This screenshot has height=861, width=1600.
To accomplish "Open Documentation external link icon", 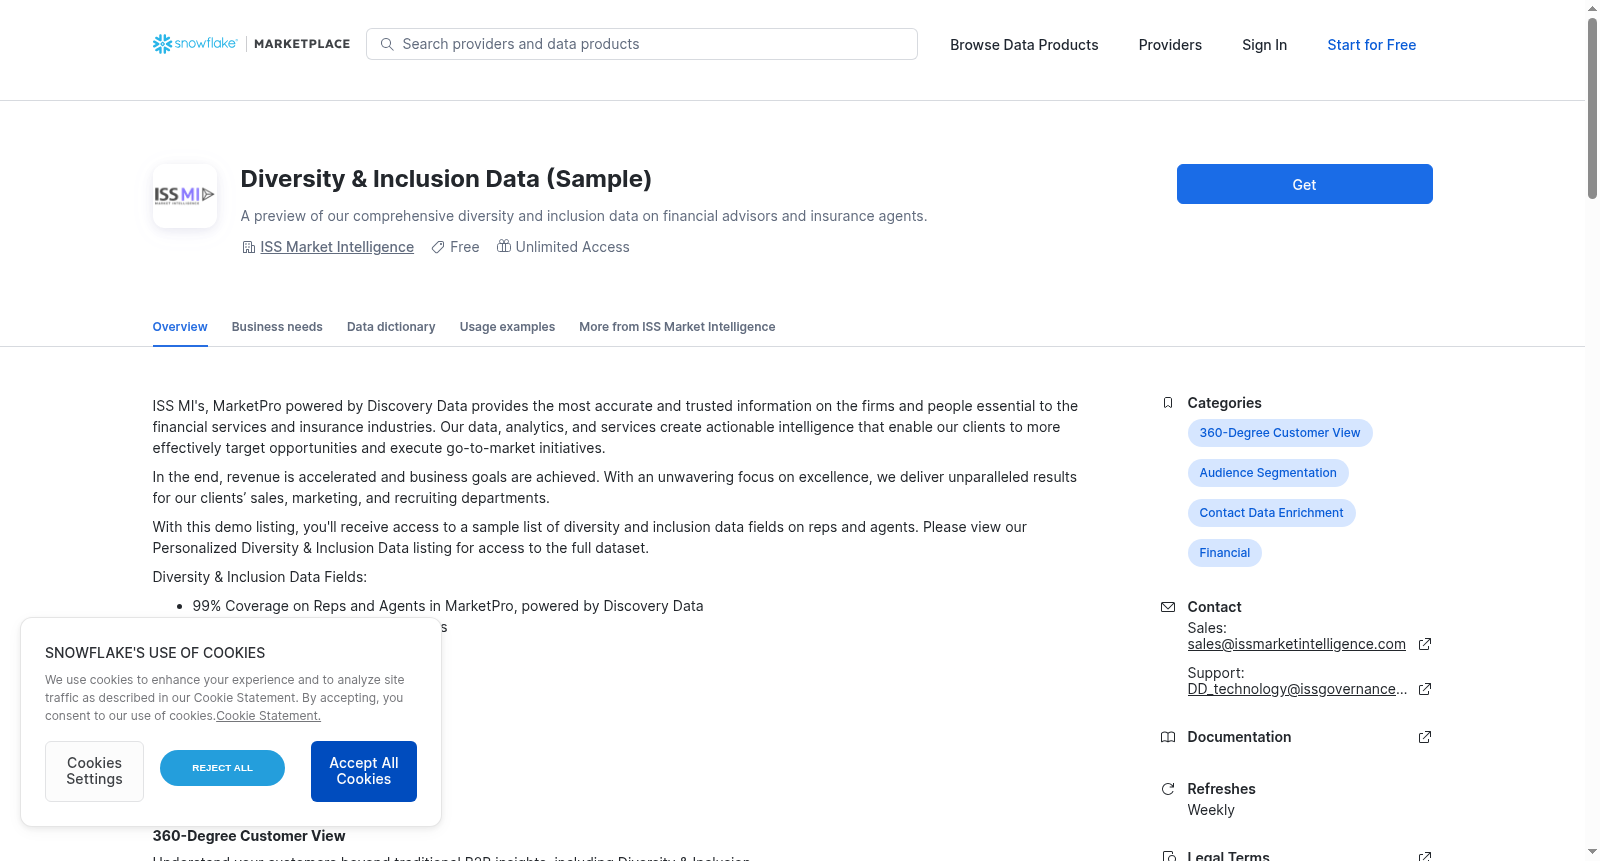I will tap(1425, 737).
